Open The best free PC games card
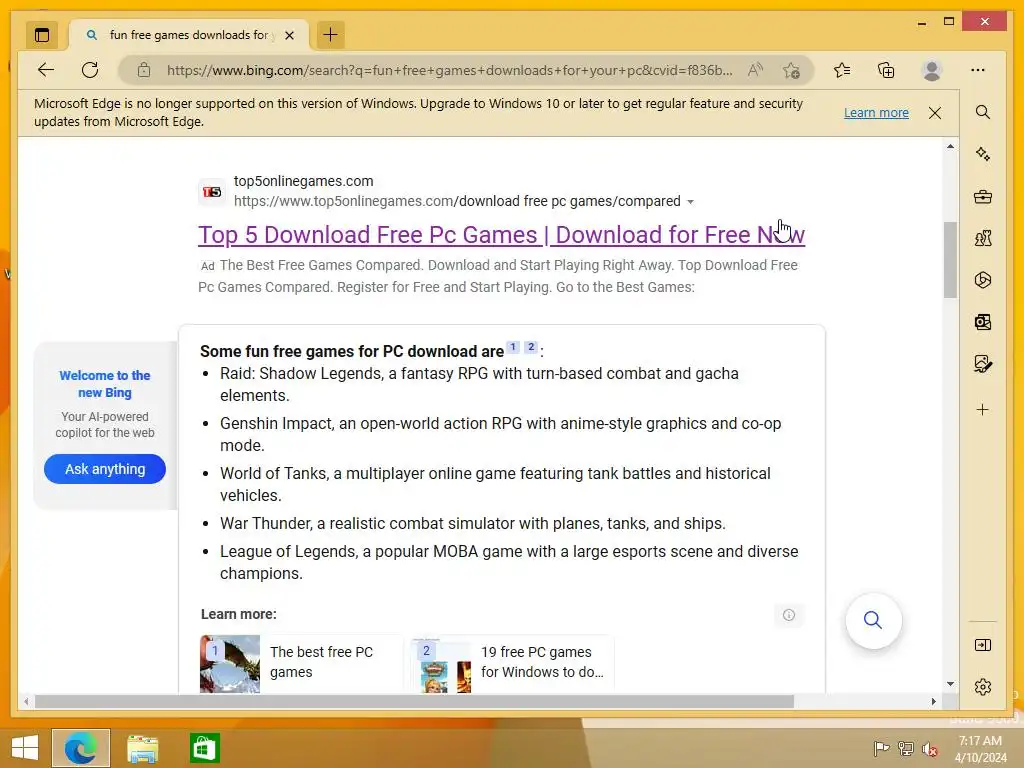The width and height of the screenshot is (1024, 768). click(x=301, y=663)
